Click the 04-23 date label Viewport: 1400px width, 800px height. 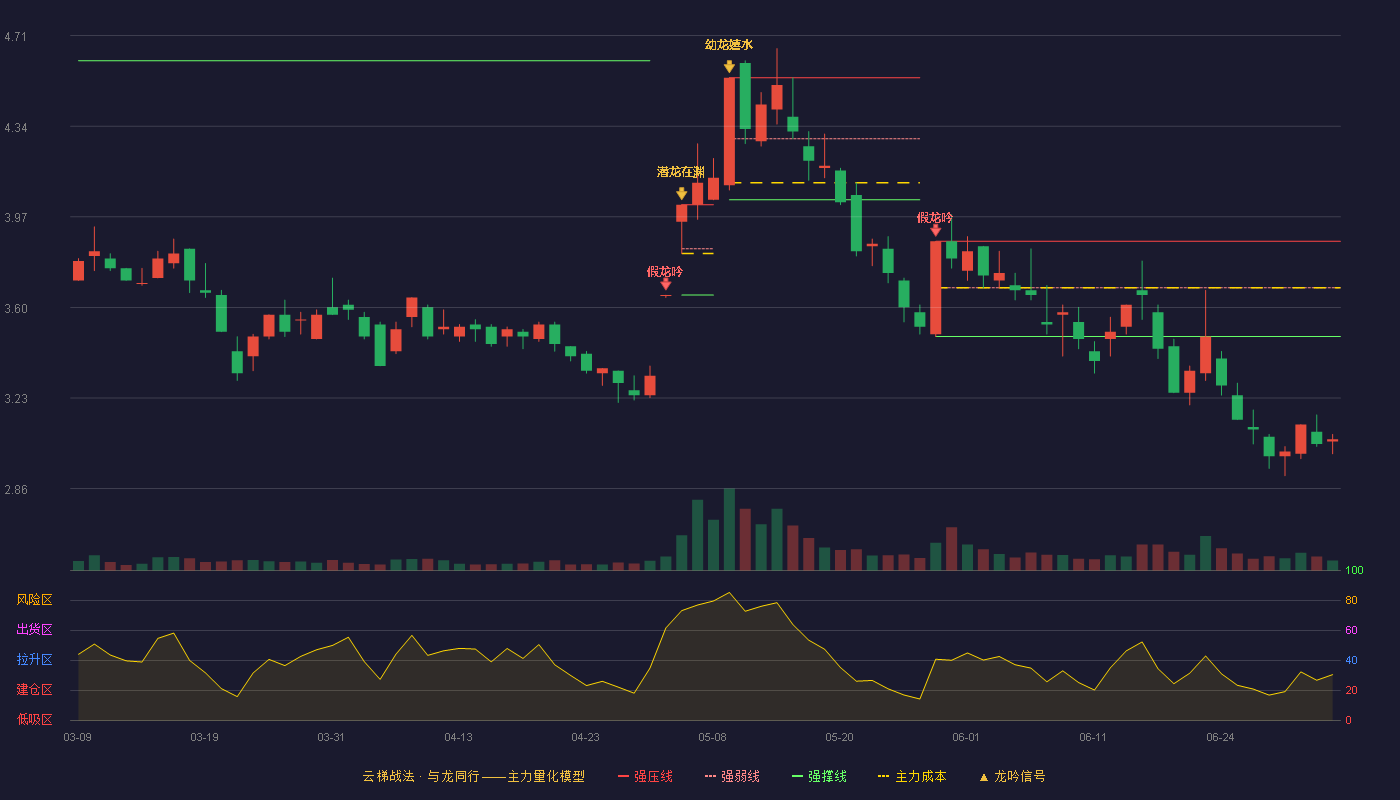(x=585, y=737)
